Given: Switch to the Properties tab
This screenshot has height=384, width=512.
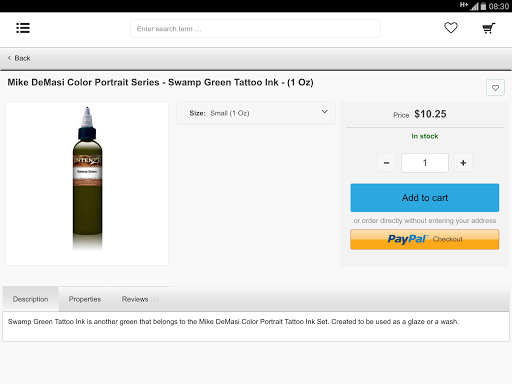Looking at the screenshot, I should coord(85,299).
